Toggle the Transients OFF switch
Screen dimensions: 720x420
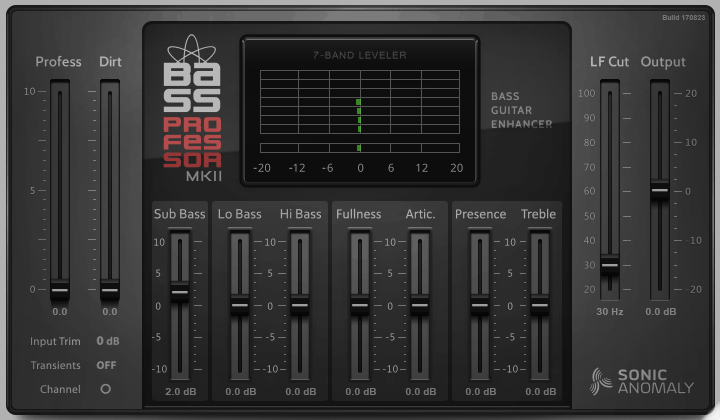[x=106, y=365]
